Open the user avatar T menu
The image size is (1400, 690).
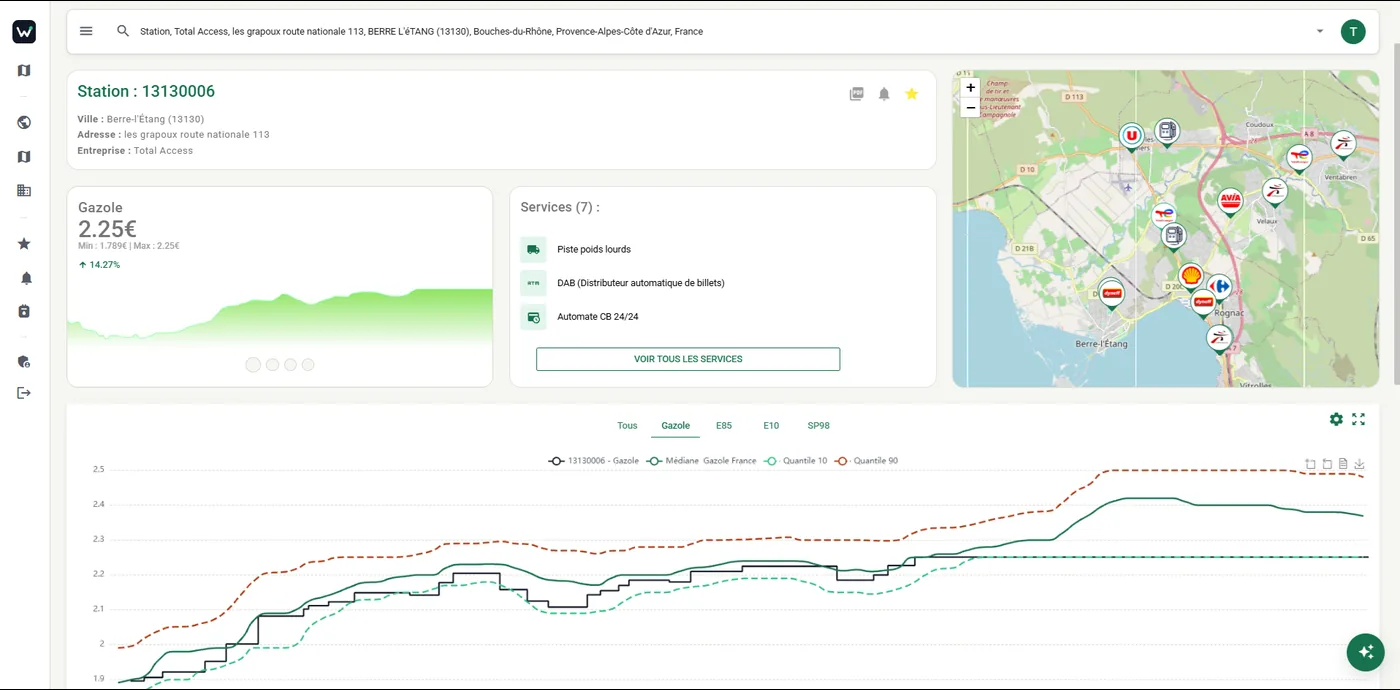pyautogui.click(x=1353, y=31)
